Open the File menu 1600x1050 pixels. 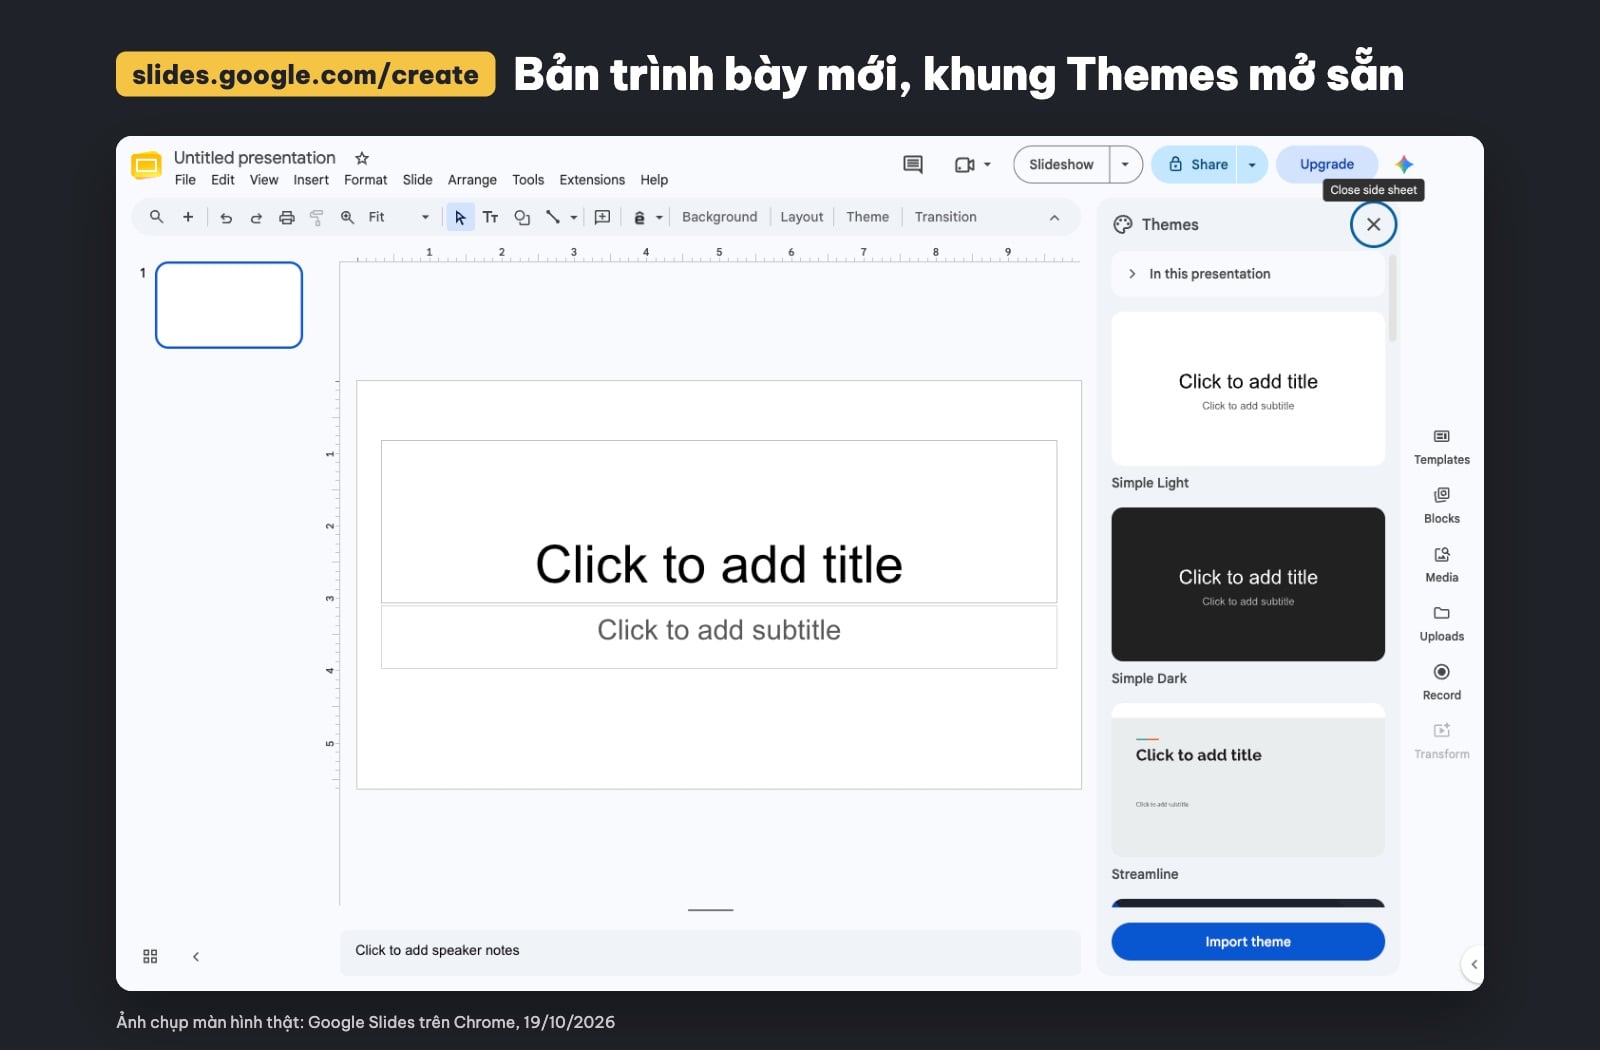[185, 180]
